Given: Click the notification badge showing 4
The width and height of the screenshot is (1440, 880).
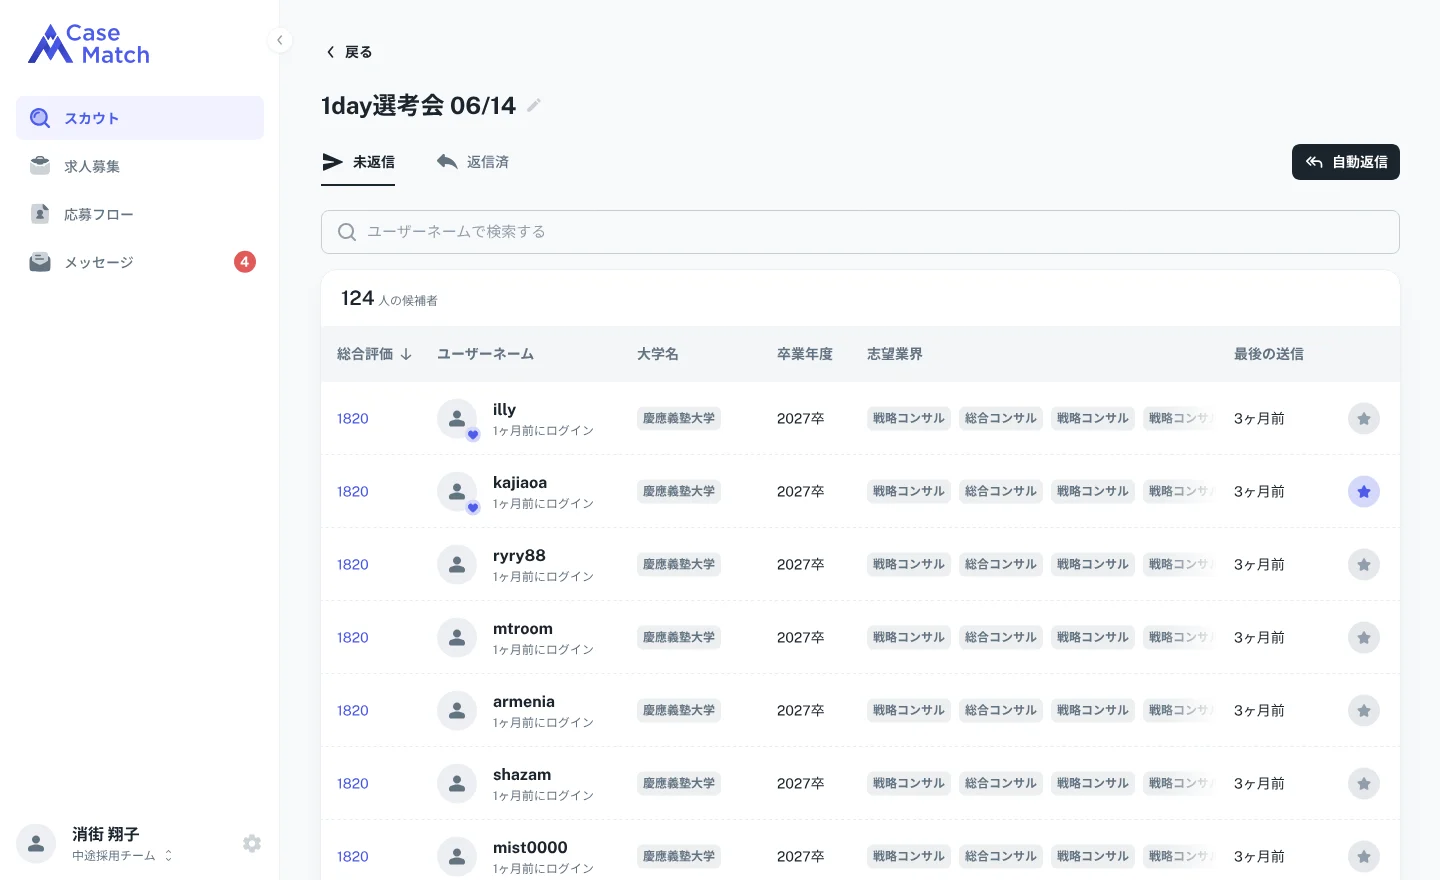Looking at the screenshot, I should click(245, 262).
